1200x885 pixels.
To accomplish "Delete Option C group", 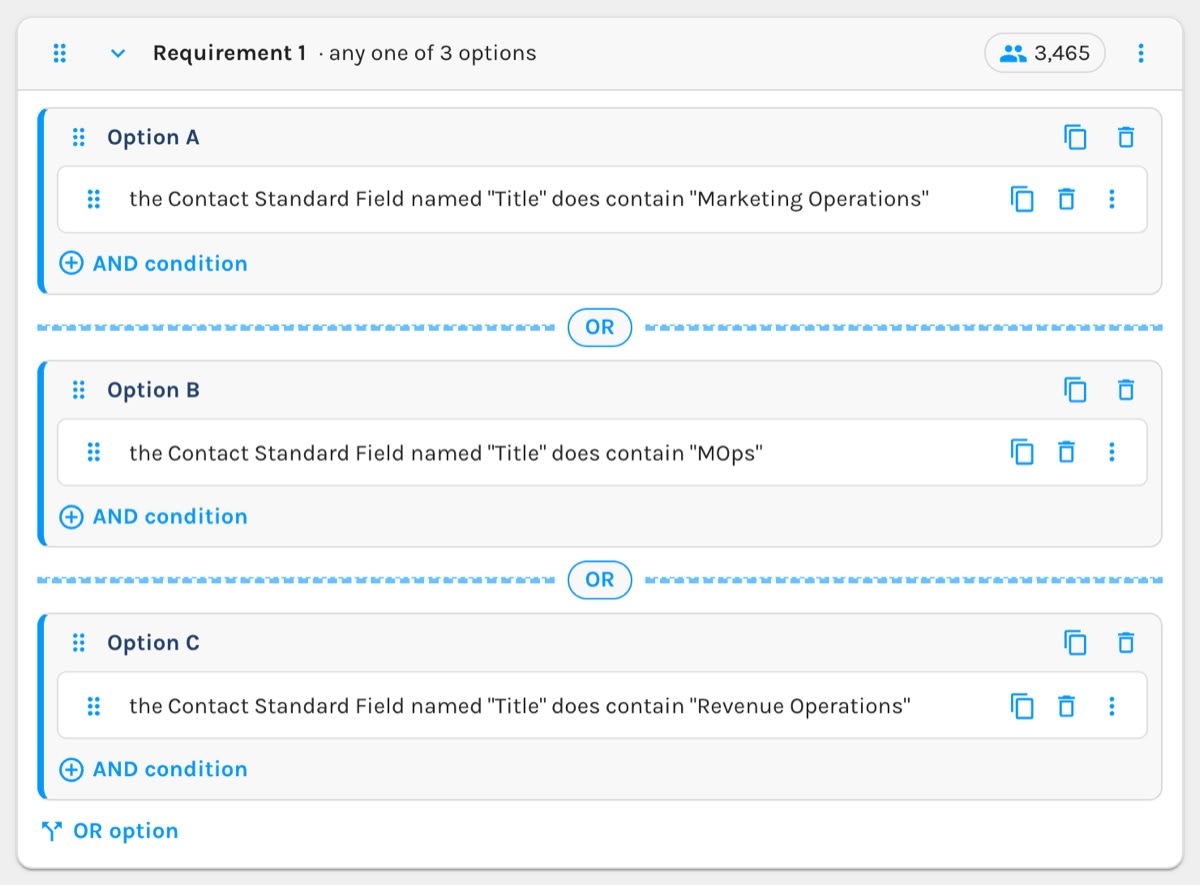I will coord(1126,643).
